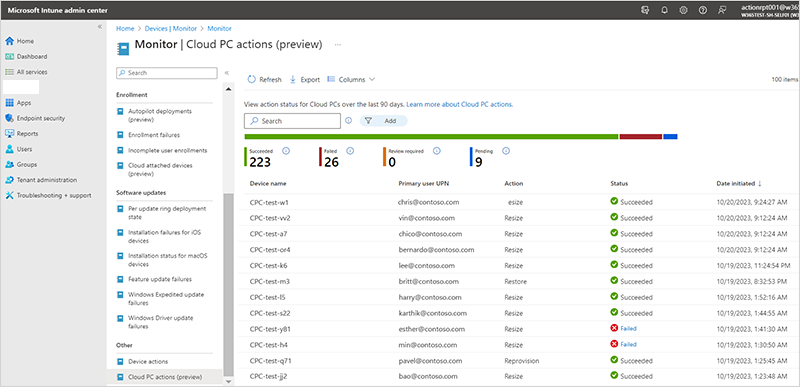The height and width of the screenshot is (387, 800).
Task: Open Failed status link for CPC-test-h4
Action: click(629, 345)
